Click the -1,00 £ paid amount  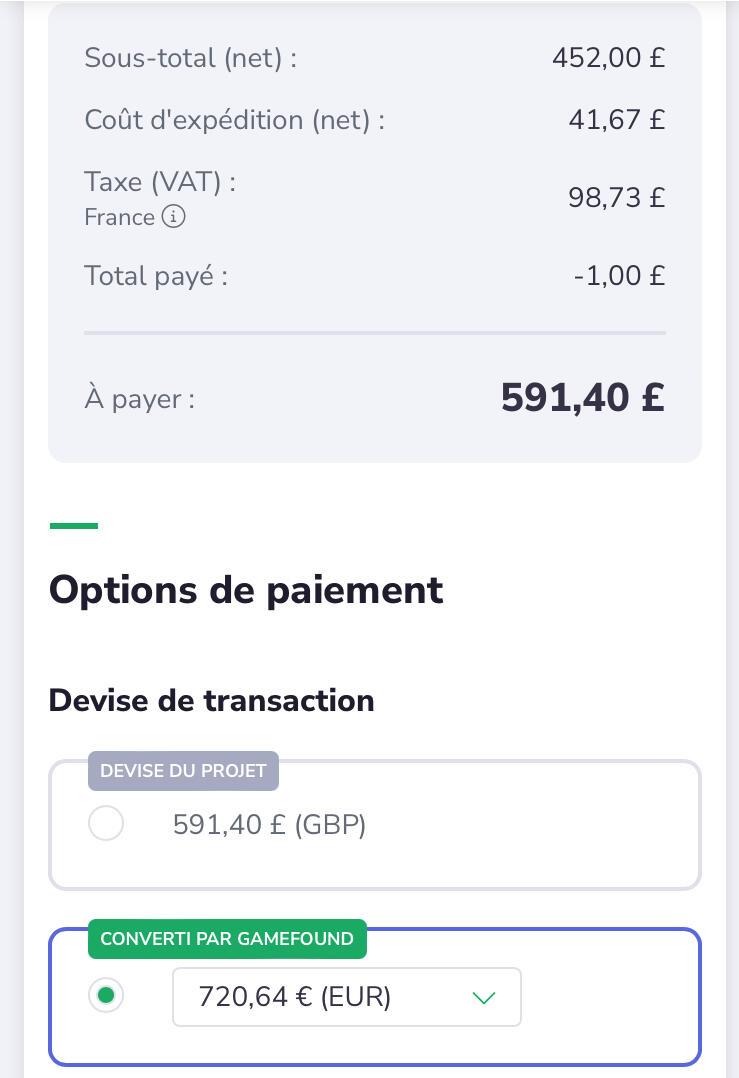tap(619, 275)
